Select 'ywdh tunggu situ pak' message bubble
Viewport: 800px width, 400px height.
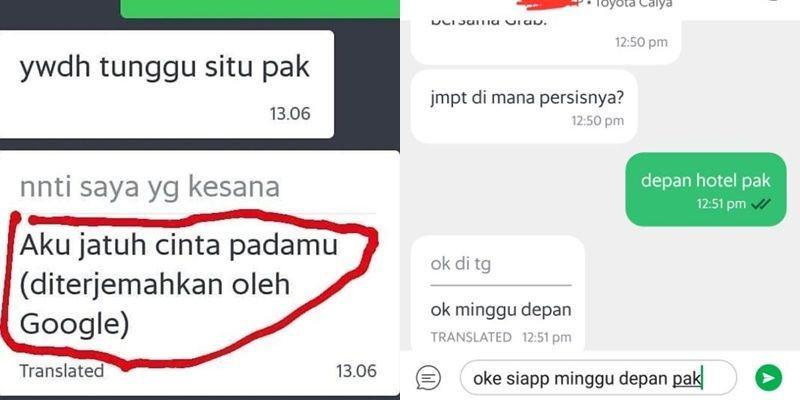[x=167, y=84]
